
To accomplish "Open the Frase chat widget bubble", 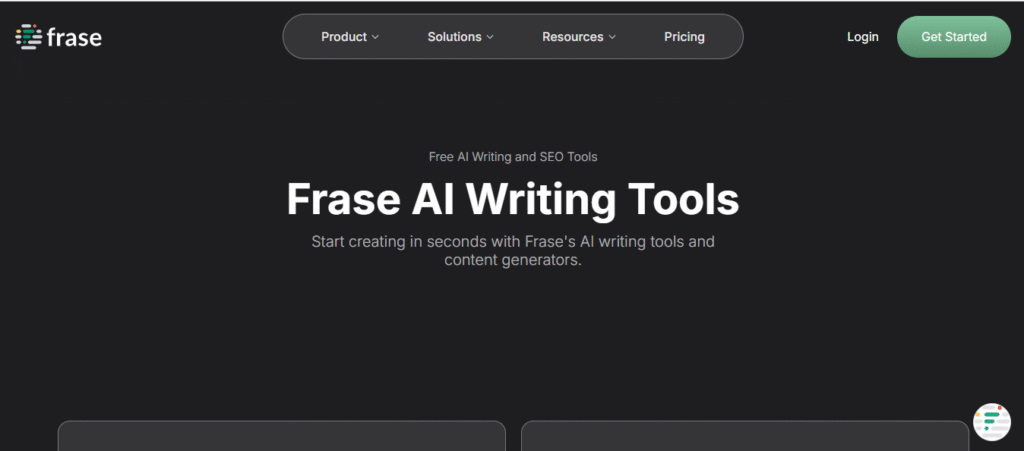I will [991, 421].
